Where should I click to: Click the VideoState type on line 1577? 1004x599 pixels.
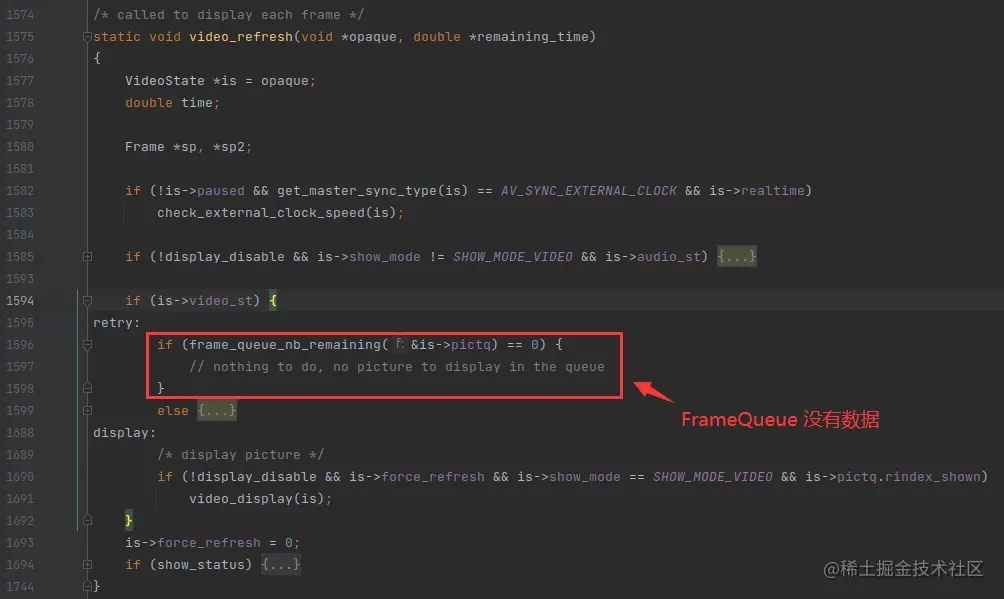[x=165, y=81]
